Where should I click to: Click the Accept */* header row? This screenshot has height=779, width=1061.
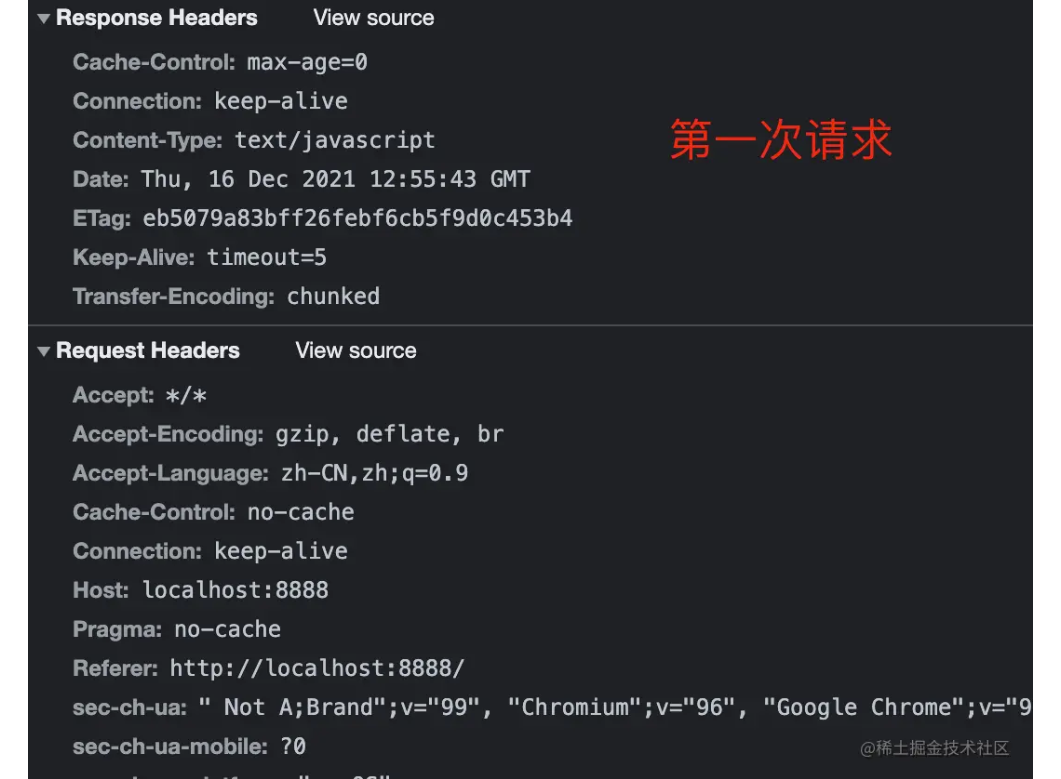(x=140, y=396)
